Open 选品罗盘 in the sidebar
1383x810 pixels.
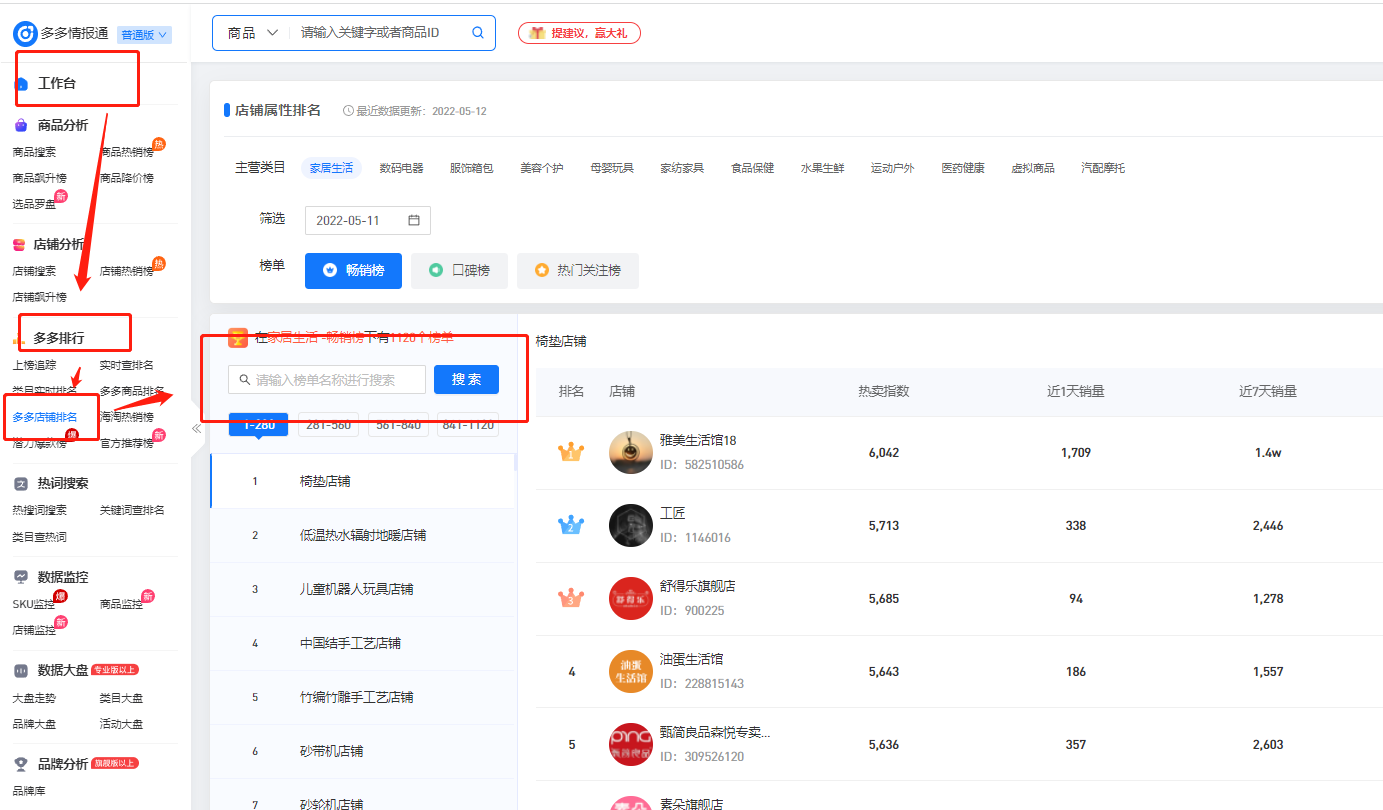pos(34,204)
